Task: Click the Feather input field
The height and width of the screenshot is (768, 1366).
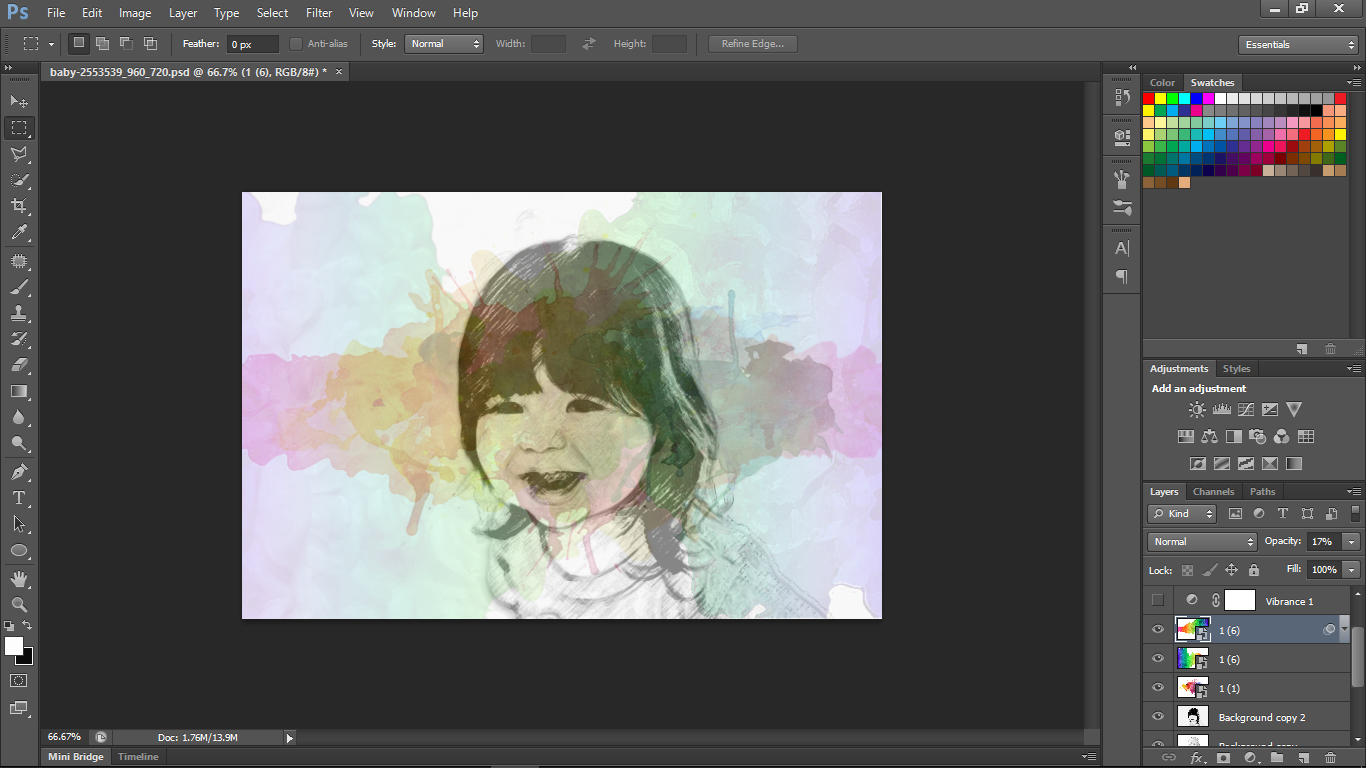Action: click(x=253, y=44)
